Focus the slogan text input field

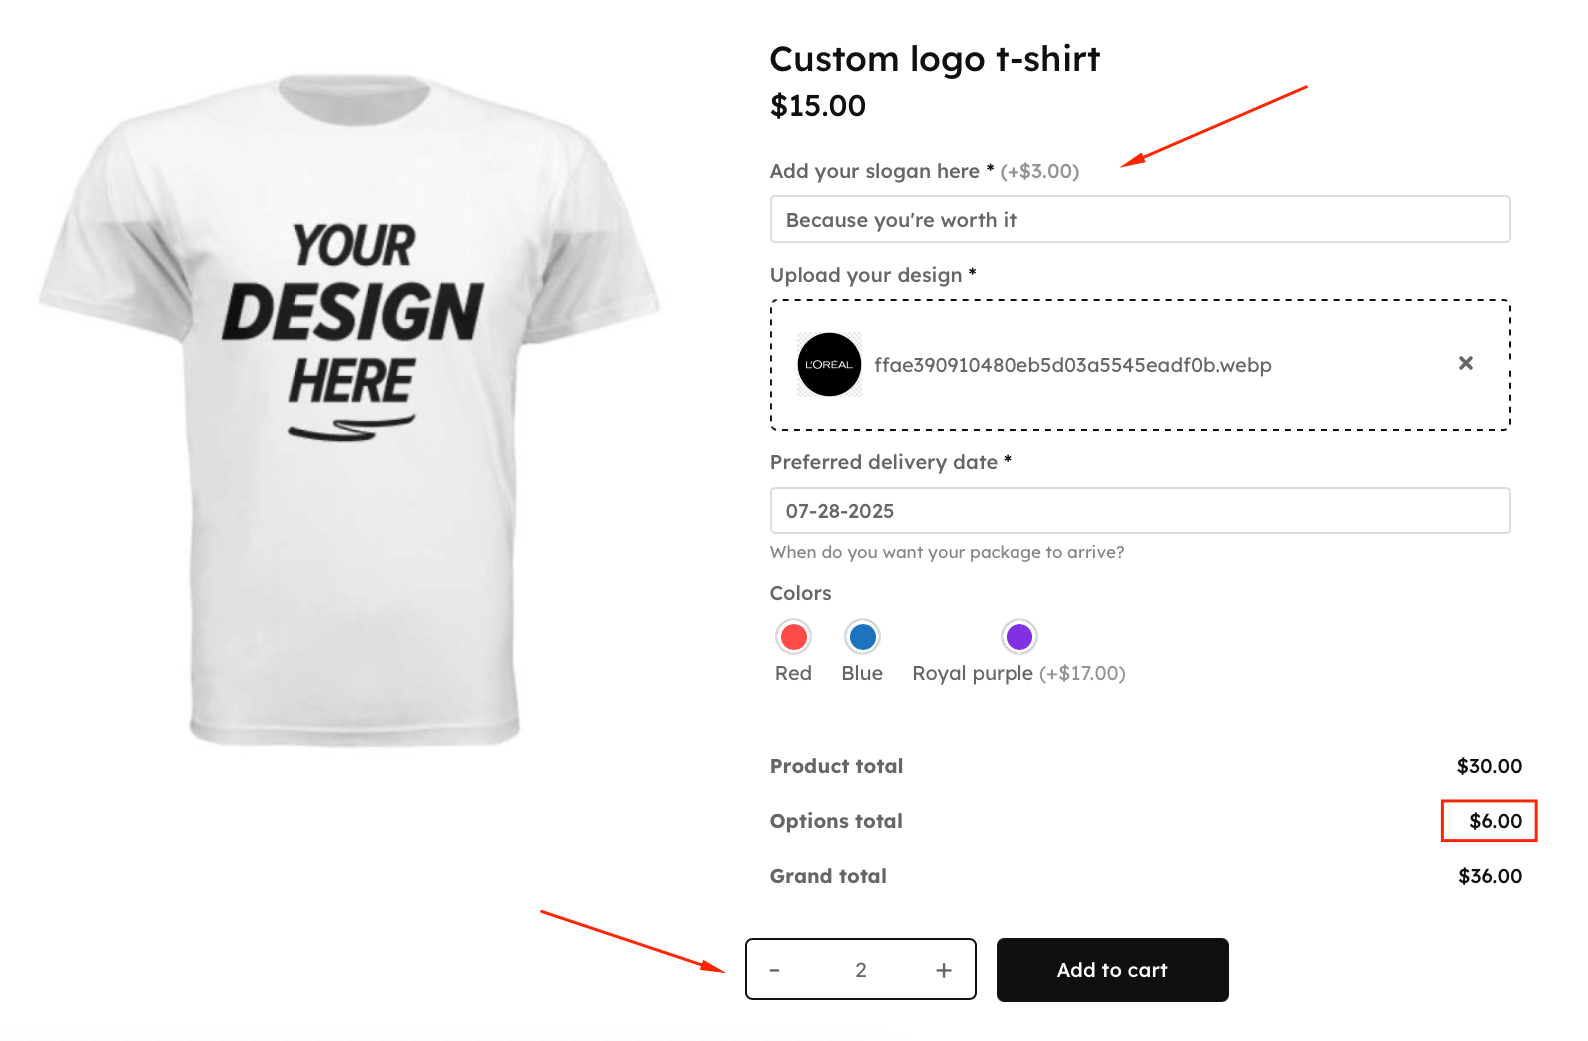pos(1139,220)
